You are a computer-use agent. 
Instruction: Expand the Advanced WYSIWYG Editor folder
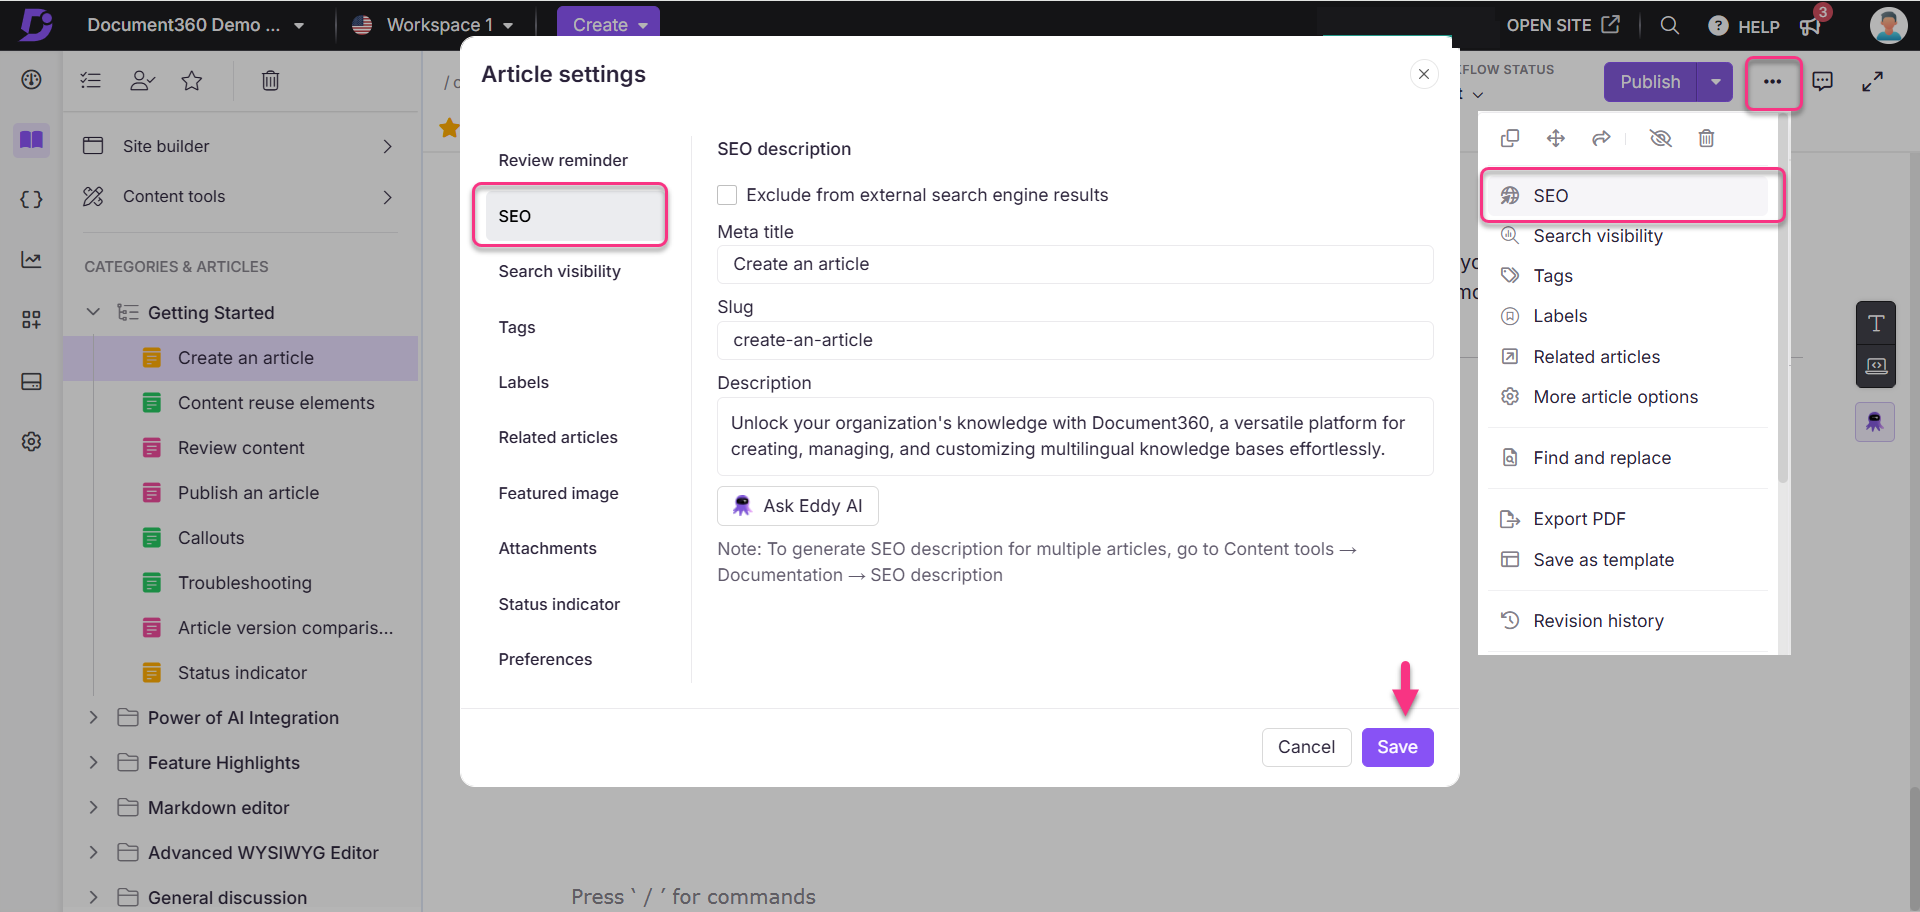[x=93, y=852]
